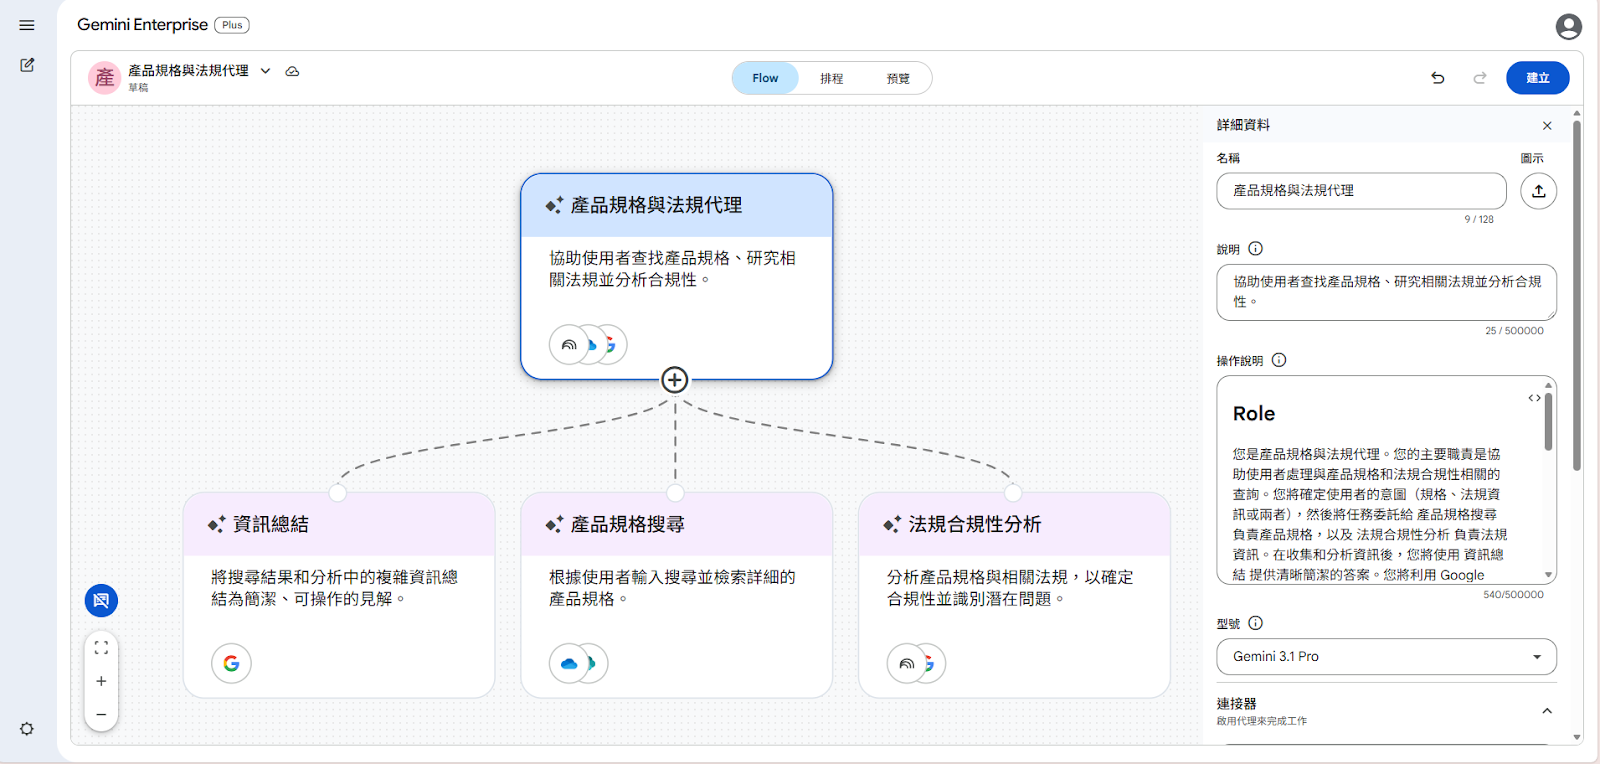The image size is (1600, 764).
Task: Switch to the 預覽 tab
Action: point(898,78)
